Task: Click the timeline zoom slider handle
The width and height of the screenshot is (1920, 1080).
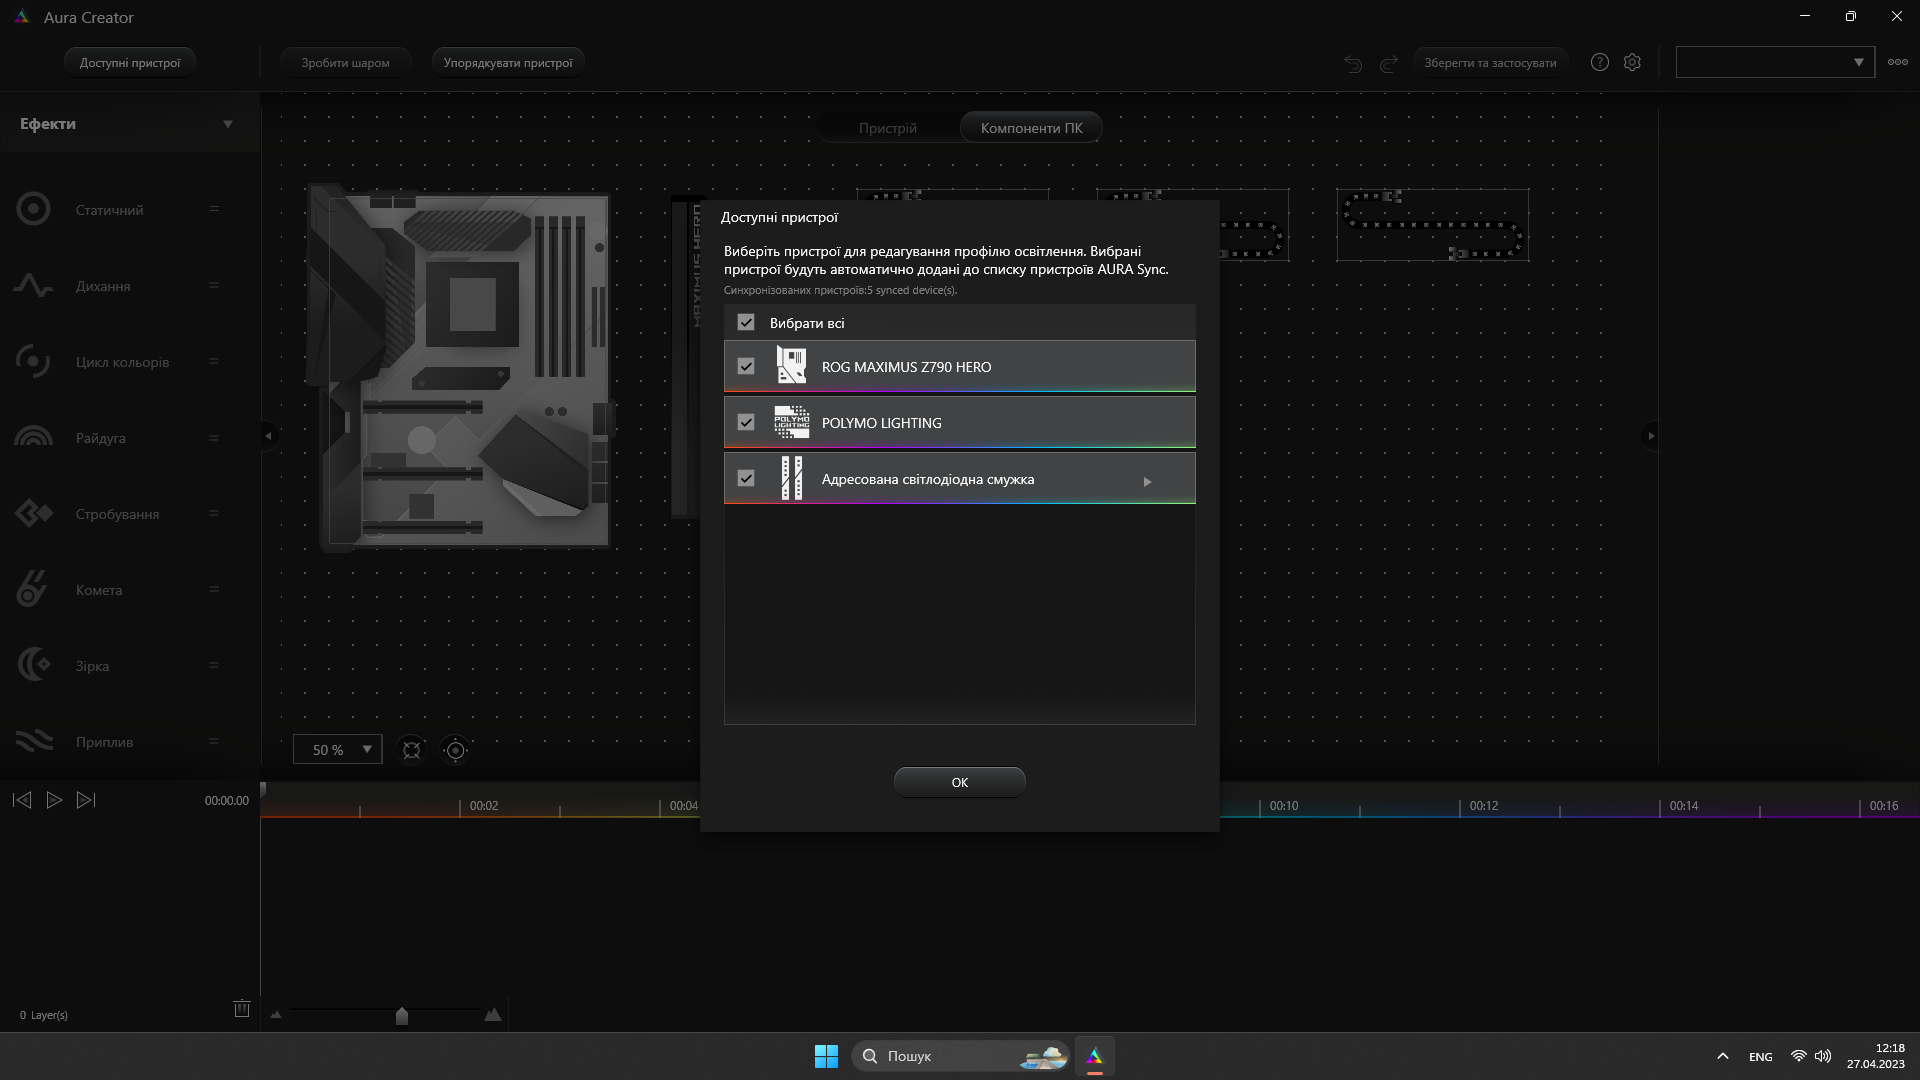Action: (x=402, y=1016)
